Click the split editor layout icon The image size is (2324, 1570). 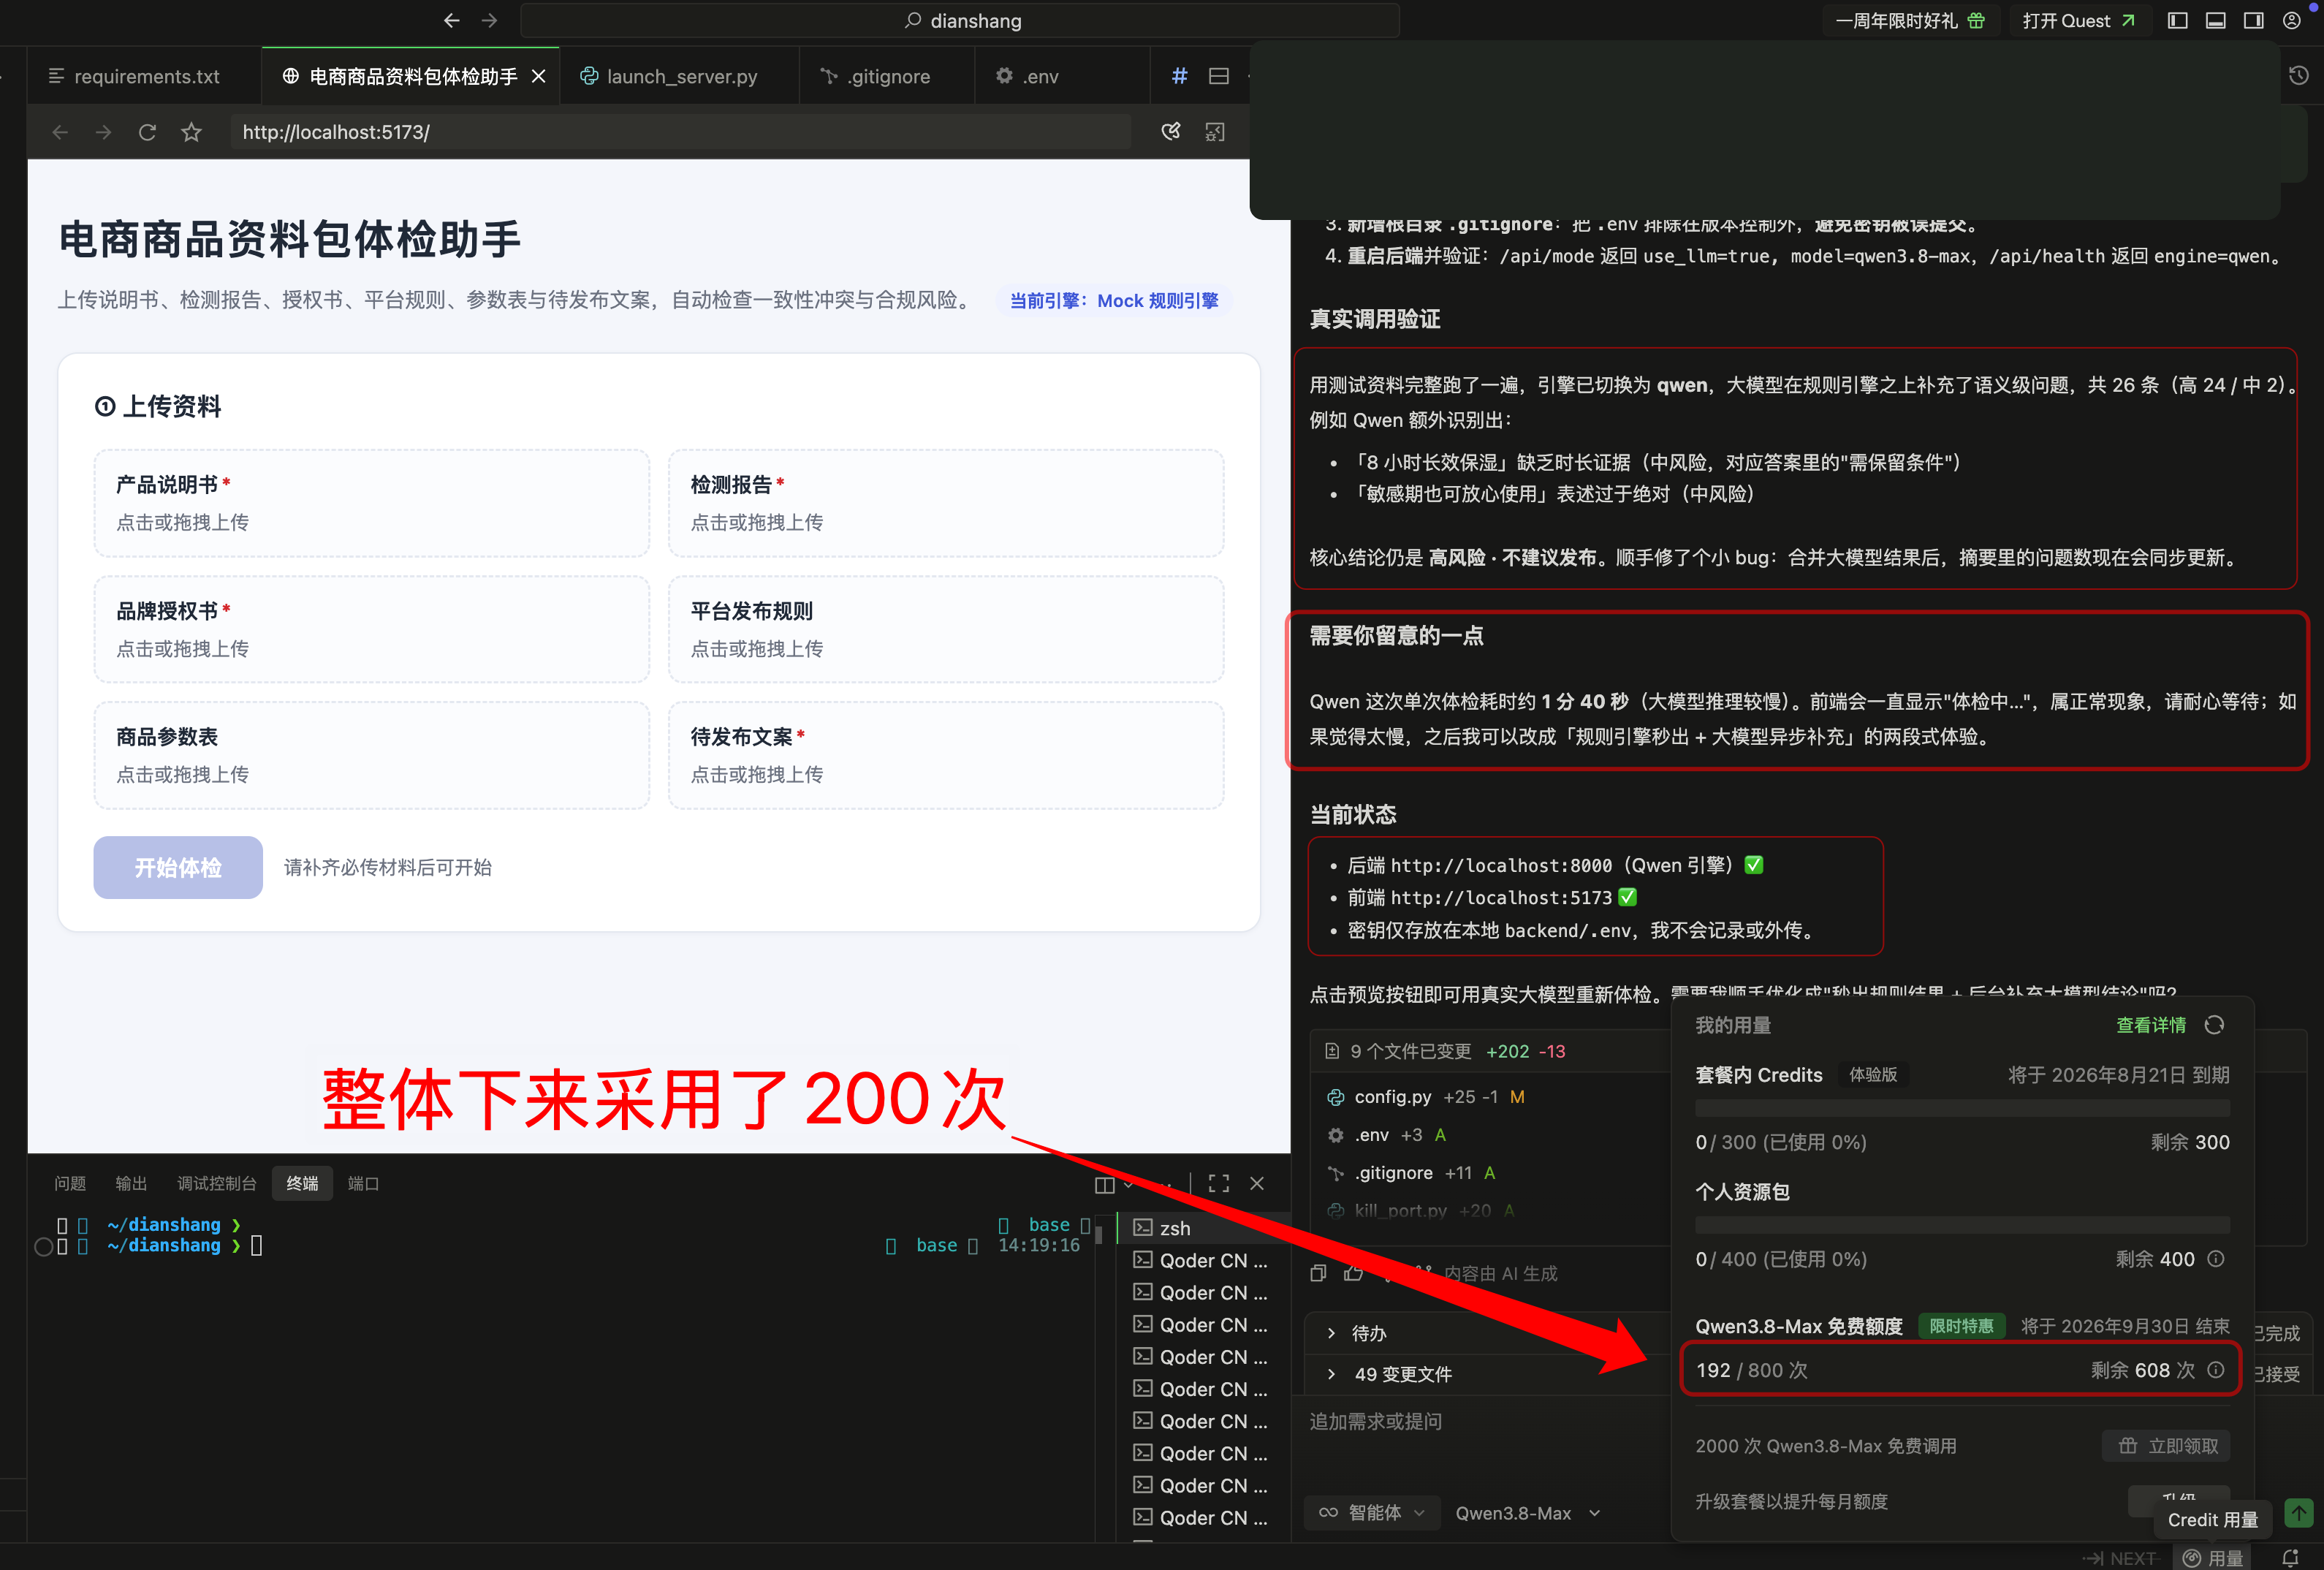[1218, 76]
